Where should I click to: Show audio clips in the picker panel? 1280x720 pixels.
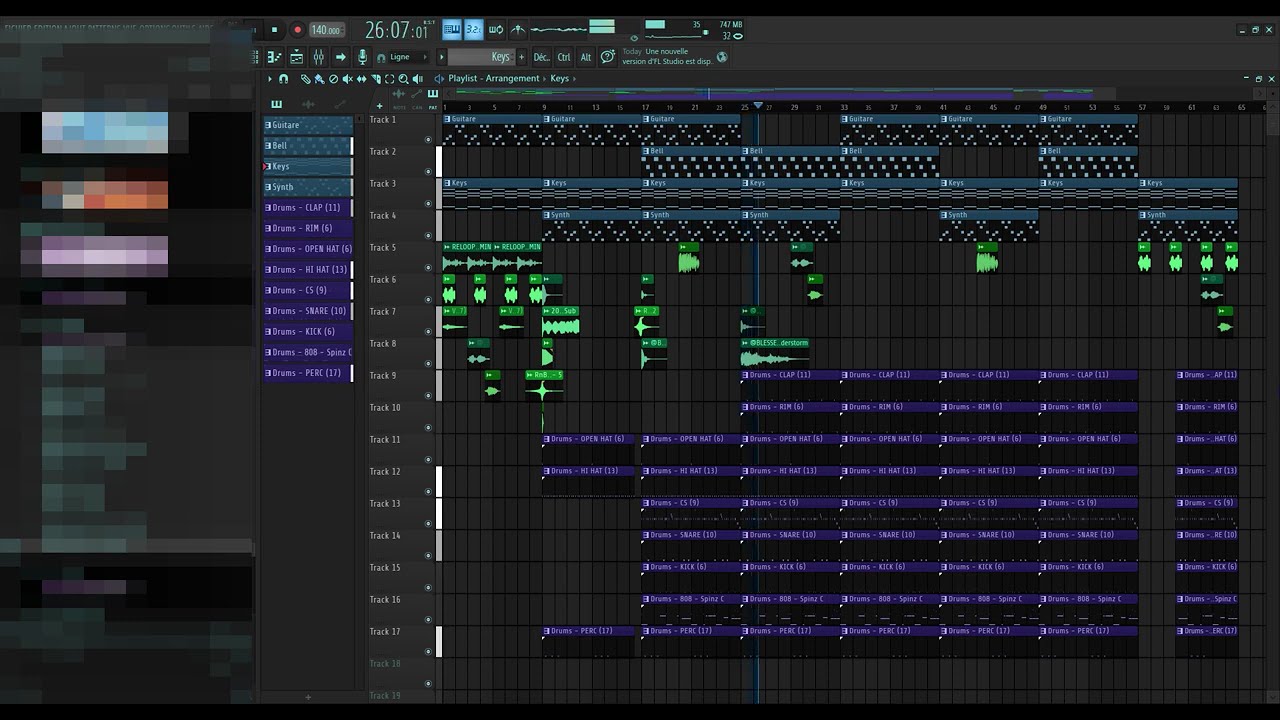coord(308,104)
